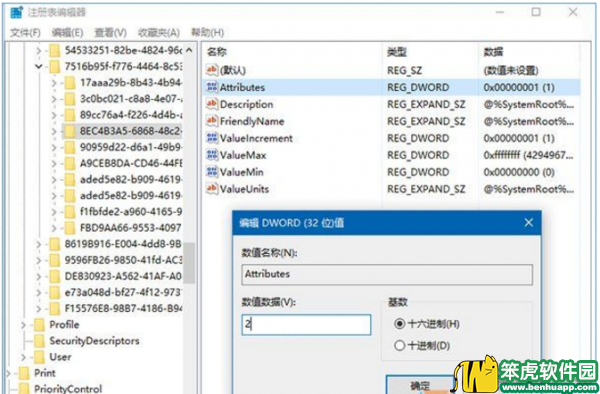Expand the Profile key
This screenshot has width=600, height=394.
tap(23, 325)
